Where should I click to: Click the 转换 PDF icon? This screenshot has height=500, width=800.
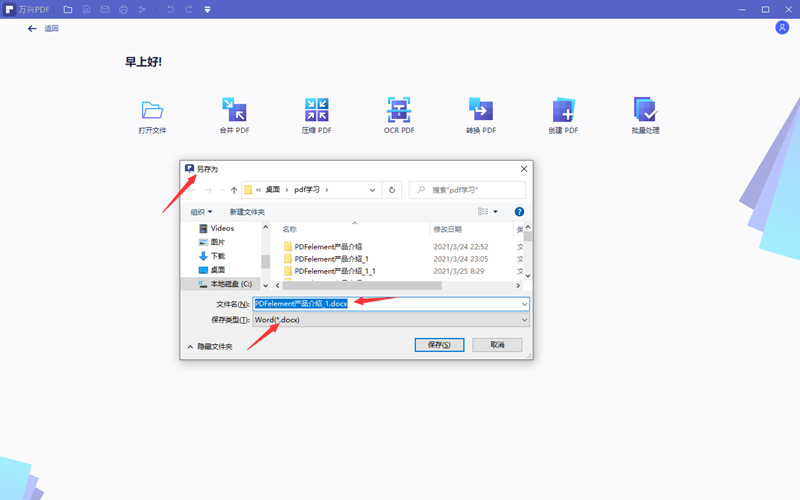(481, 110)
